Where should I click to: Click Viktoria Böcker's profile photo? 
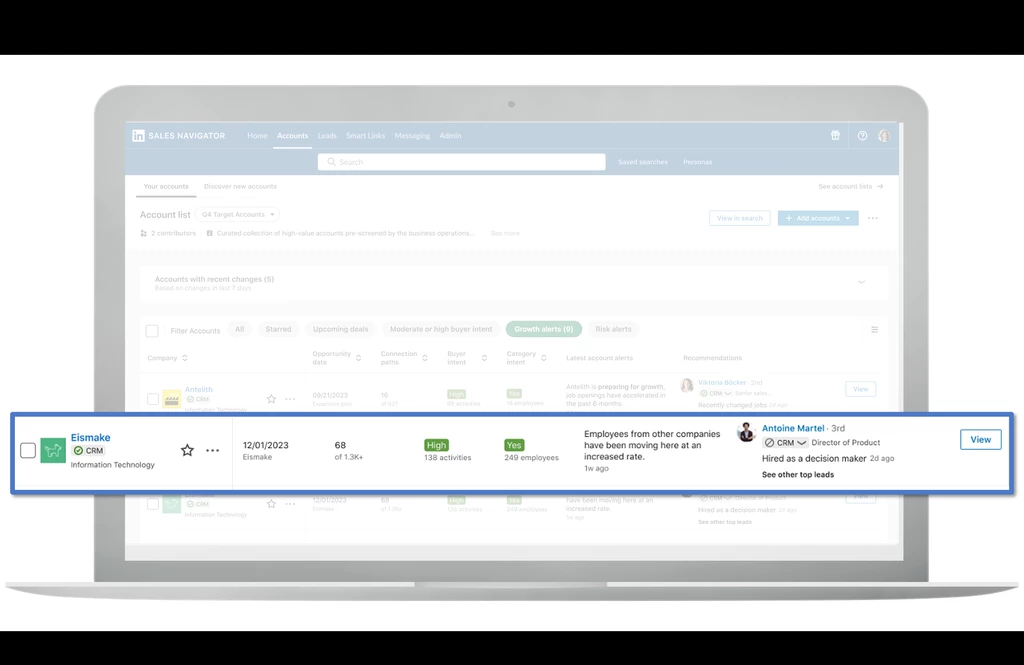[687, 385]
